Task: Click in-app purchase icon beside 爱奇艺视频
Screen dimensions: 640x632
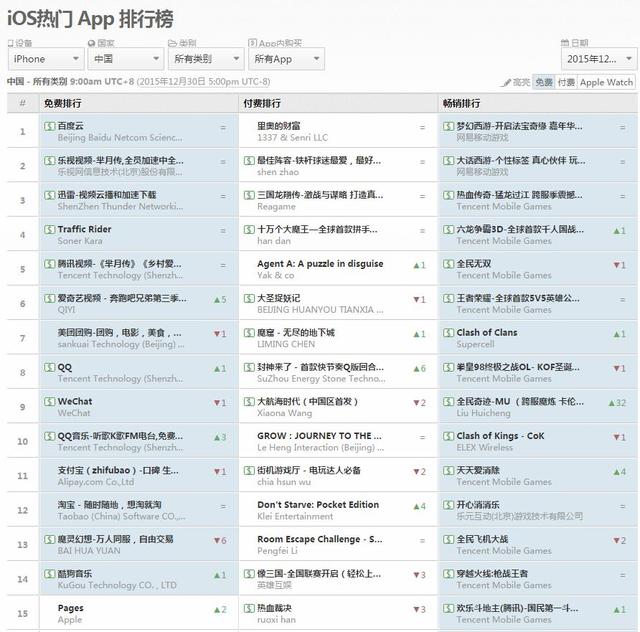Action: click(49, 298)
